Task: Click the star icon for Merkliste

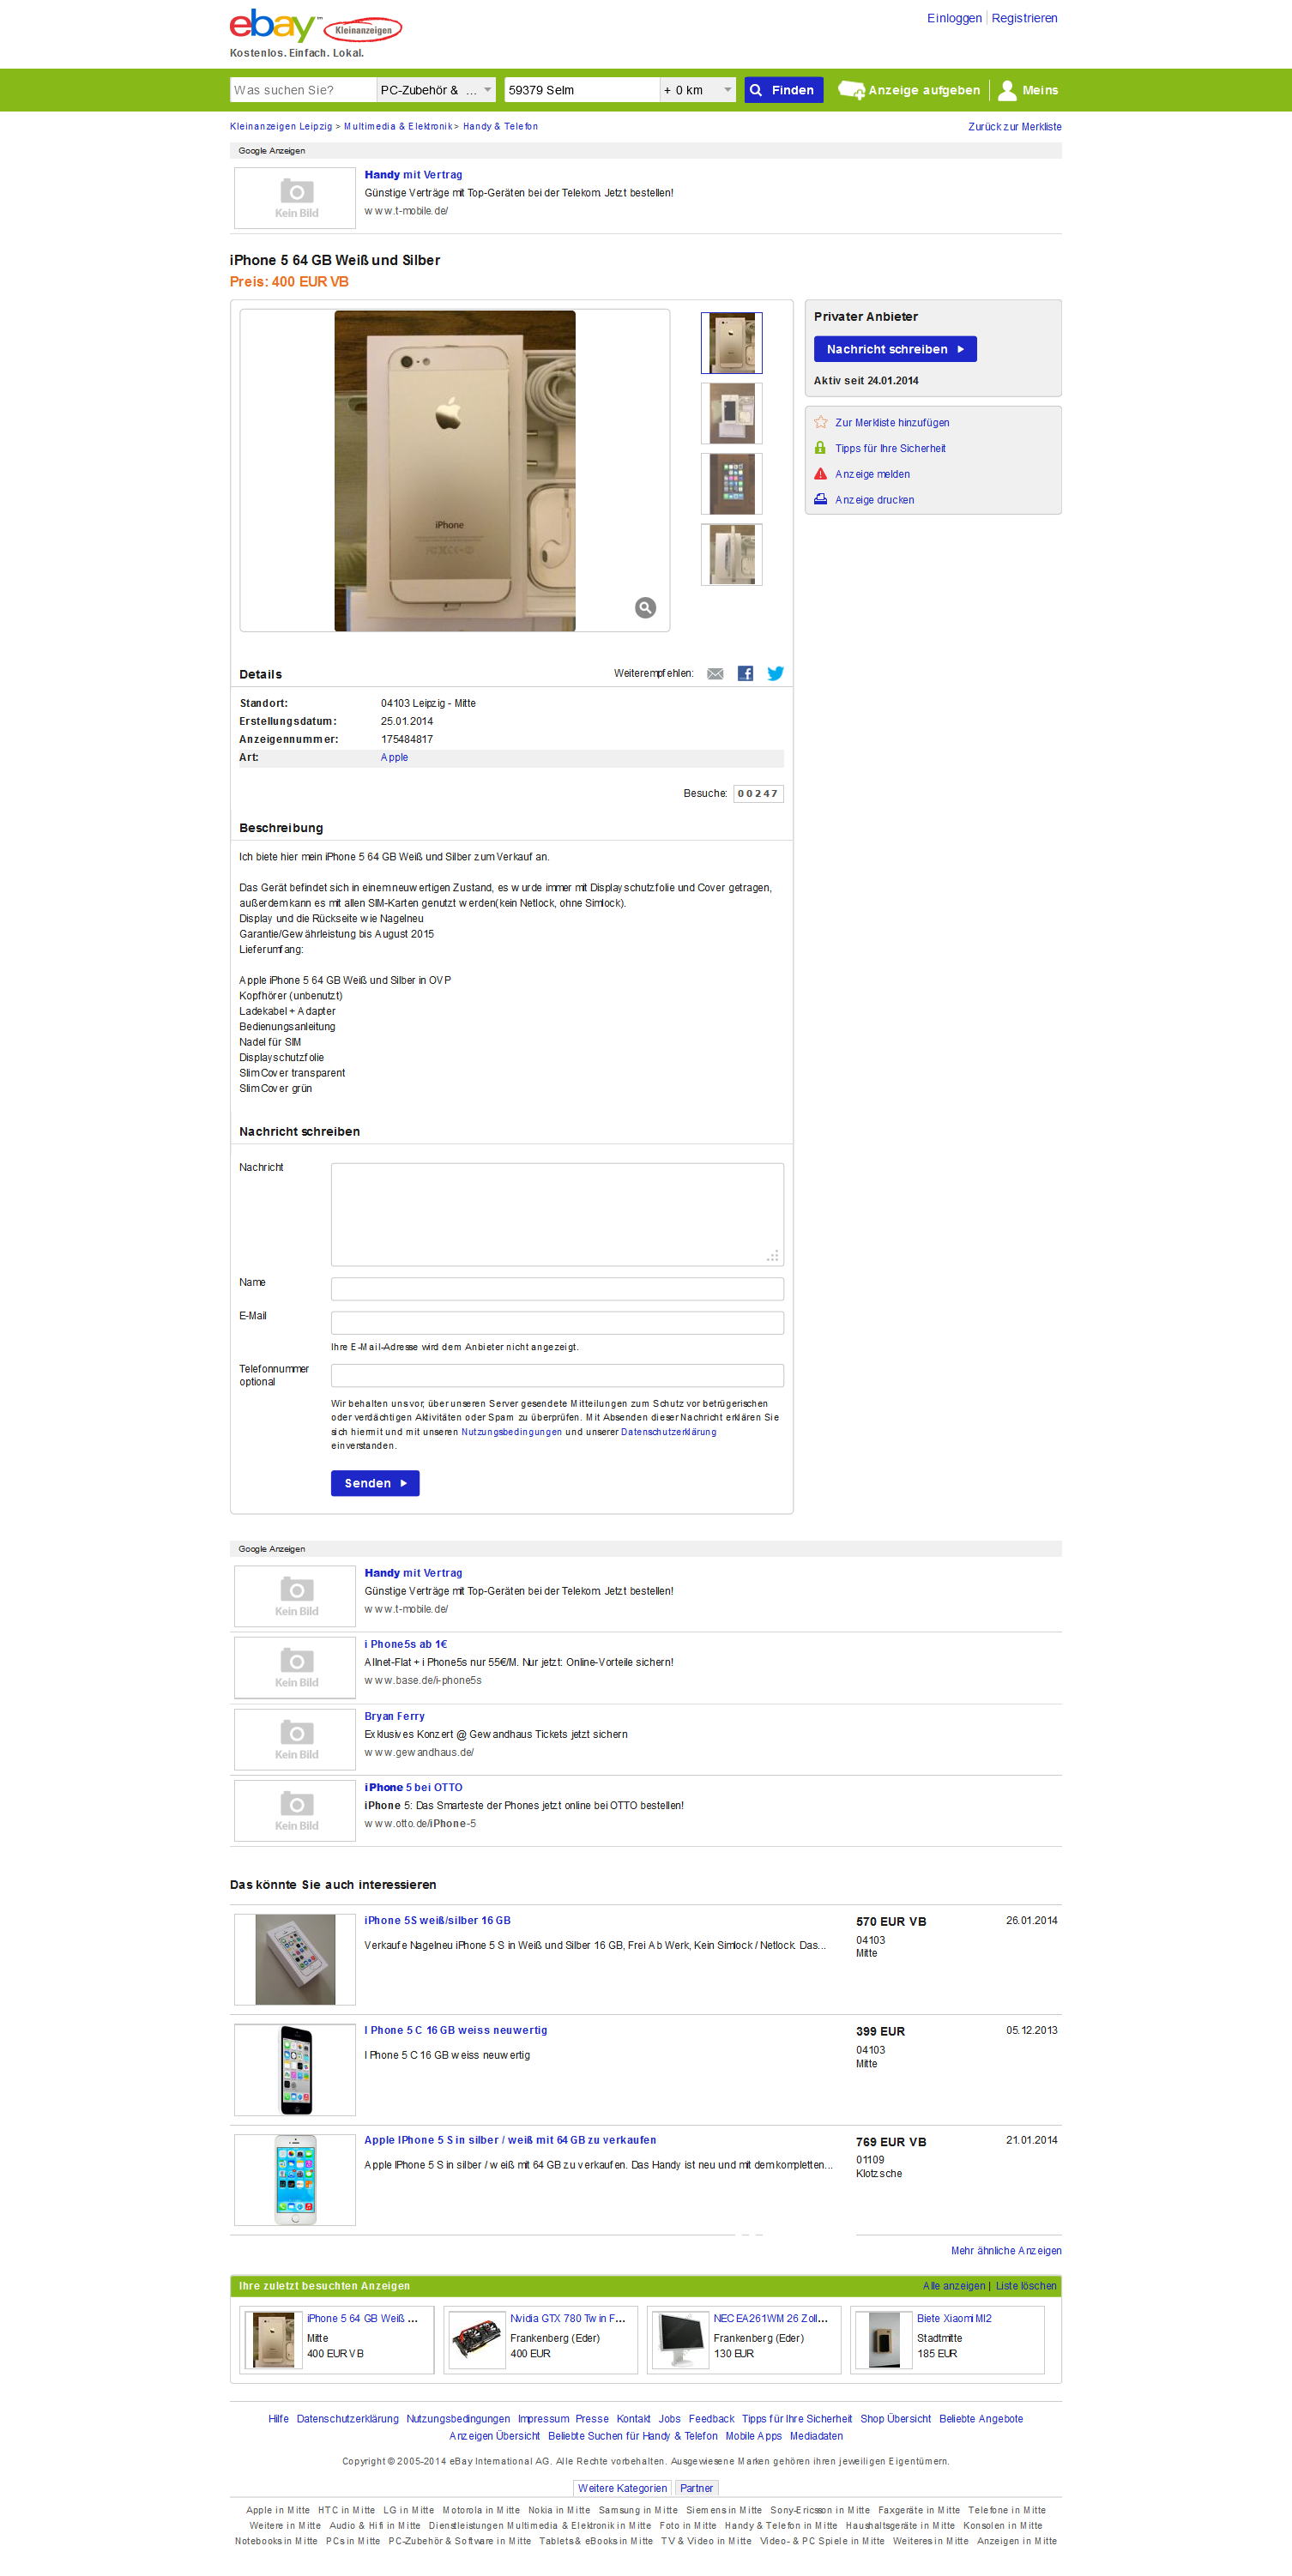Action: tap(821, 422)
